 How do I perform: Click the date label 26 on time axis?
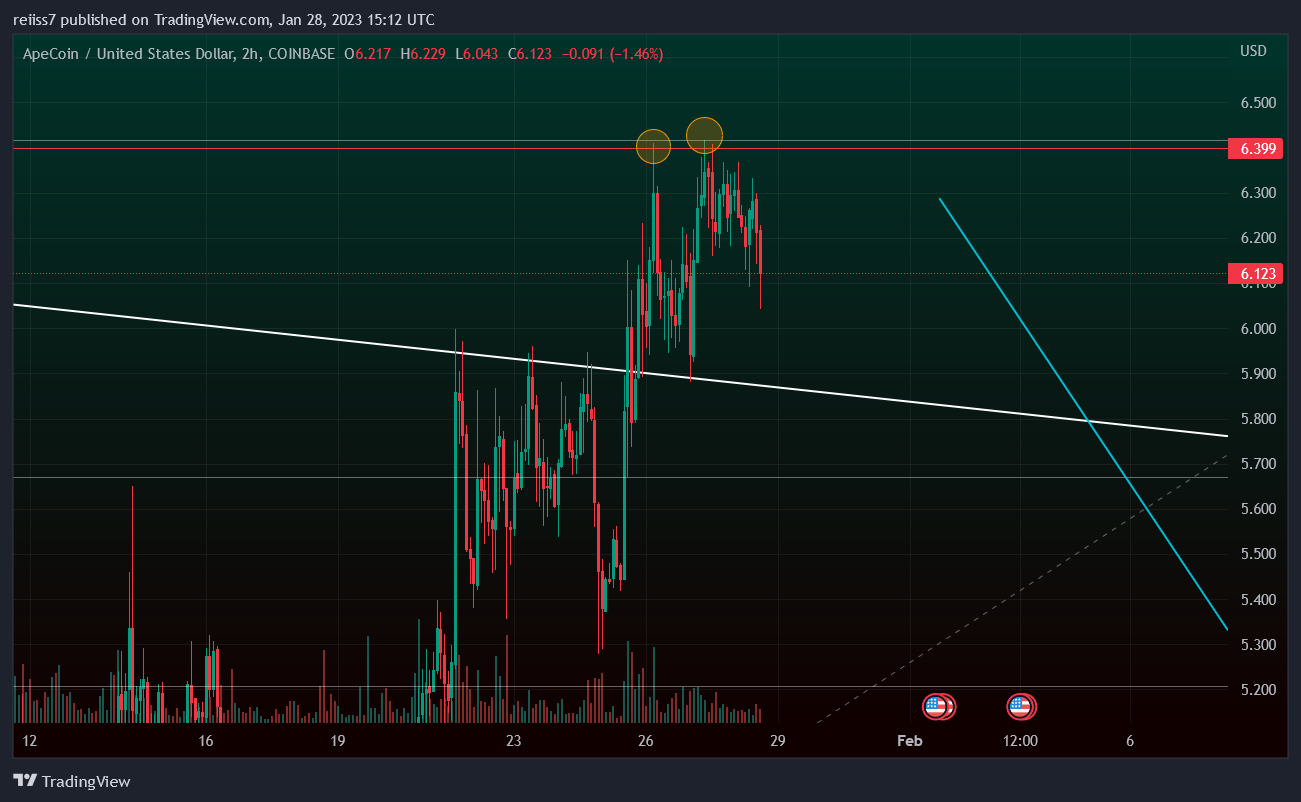tap(646, 741)
